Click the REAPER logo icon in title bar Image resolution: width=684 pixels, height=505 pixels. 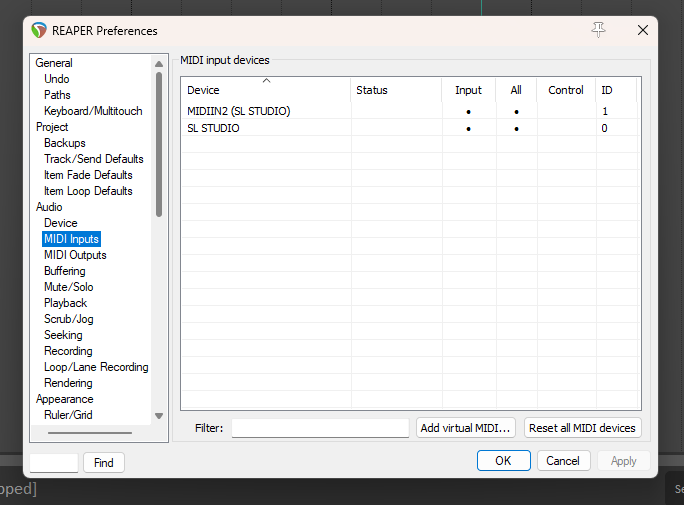39,30
